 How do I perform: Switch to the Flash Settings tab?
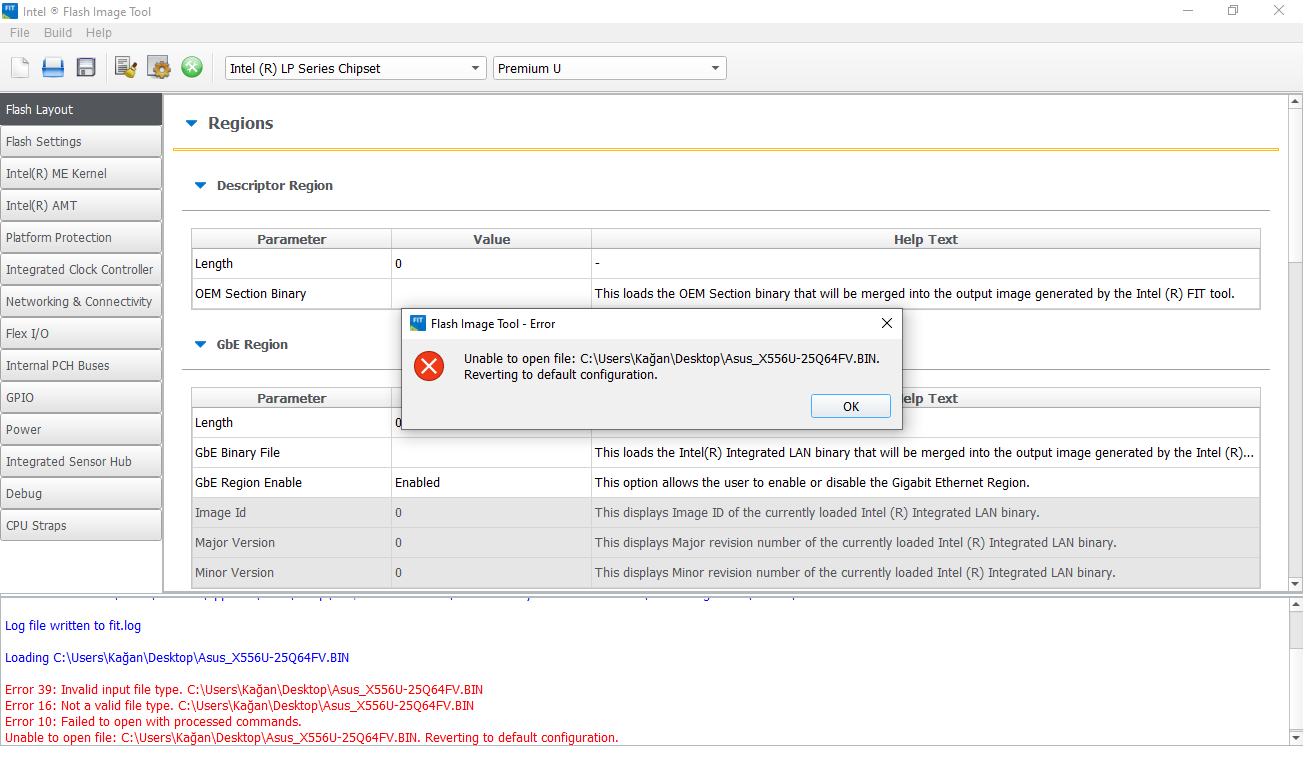pyautogui.click(x=81, y=142)
